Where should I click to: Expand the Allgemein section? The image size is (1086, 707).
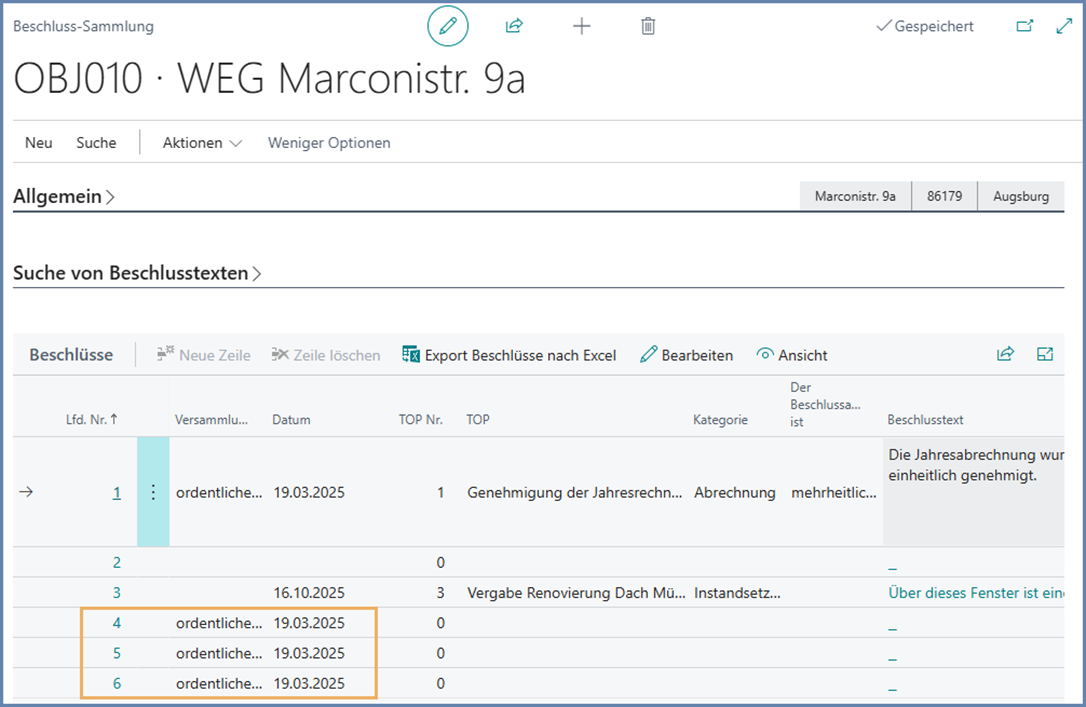coord(64,197)
